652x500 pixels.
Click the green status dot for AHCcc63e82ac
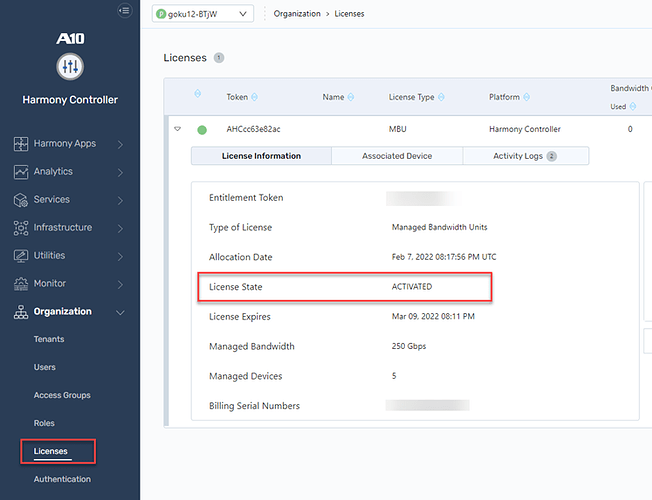(x=202, y=130)
